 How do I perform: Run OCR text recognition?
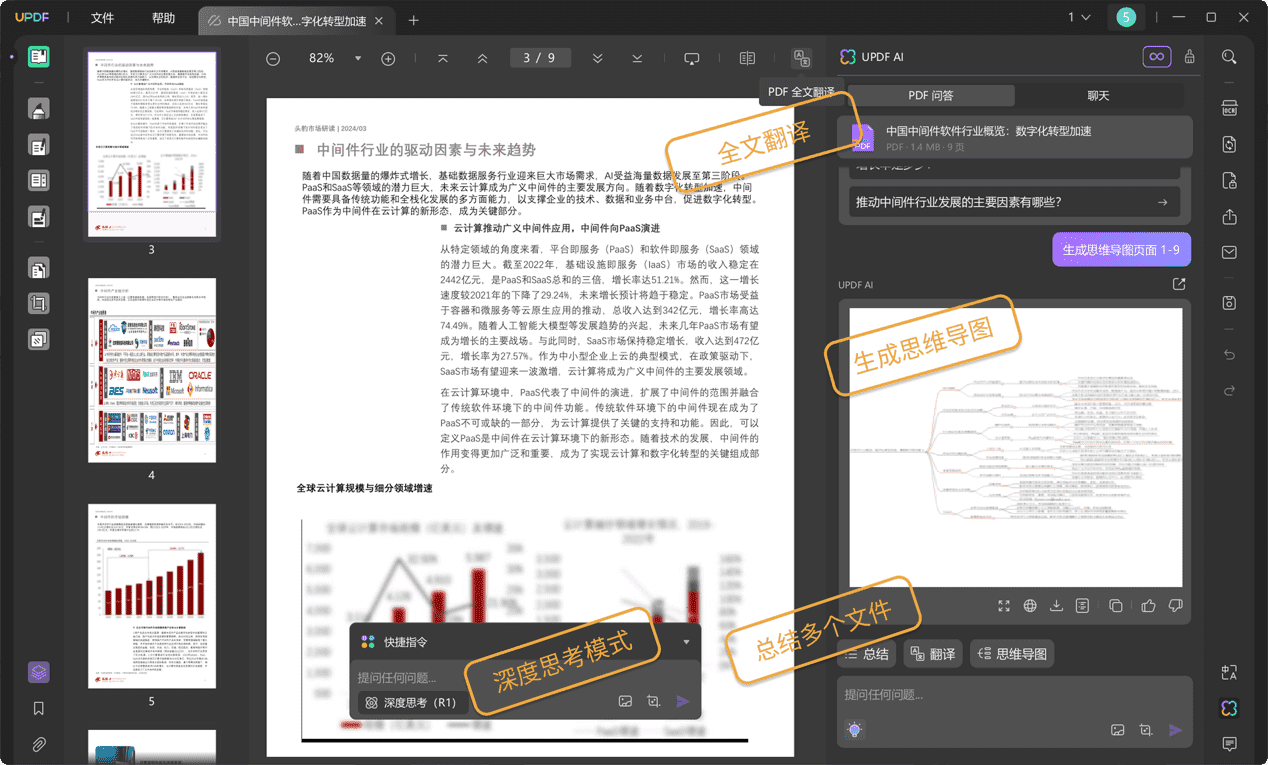click(x=1230, y=108)
